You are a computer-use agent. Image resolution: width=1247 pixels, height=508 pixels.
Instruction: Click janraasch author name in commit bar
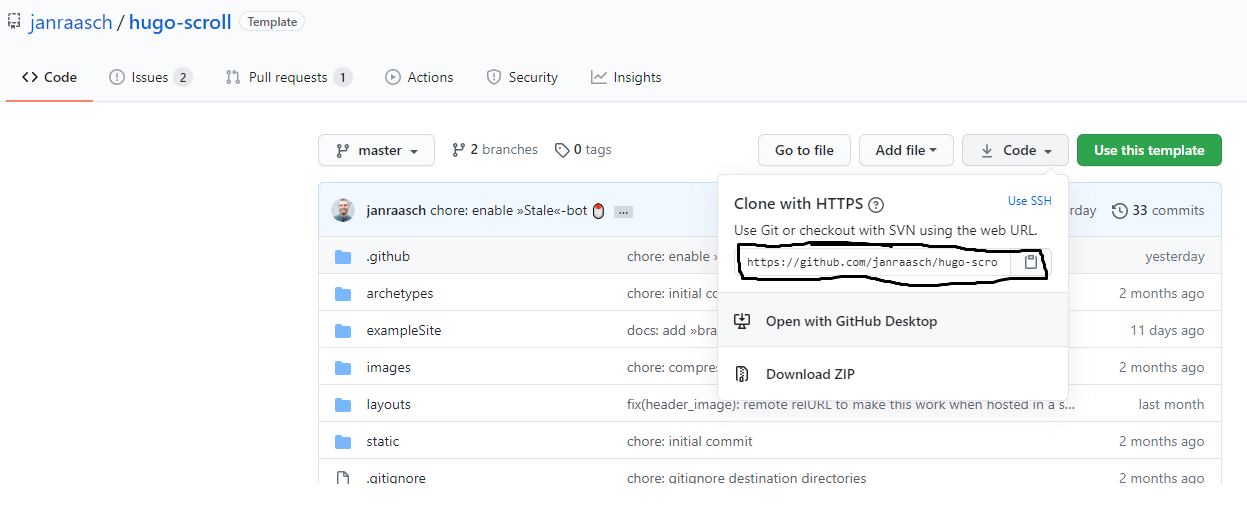(396, 211)
